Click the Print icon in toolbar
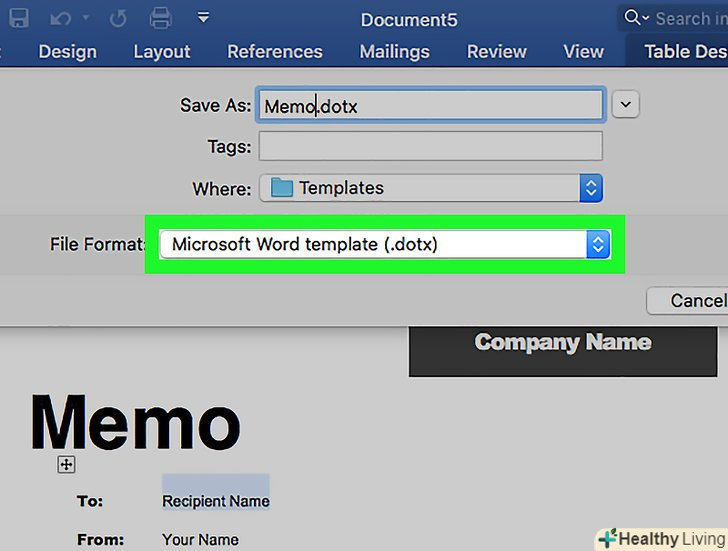Viewport: 728px width, 551px height. 161,19
